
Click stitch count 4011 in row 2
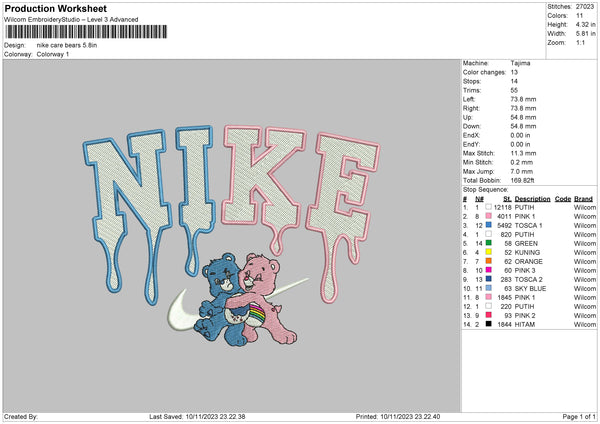[x=504, y=216]
